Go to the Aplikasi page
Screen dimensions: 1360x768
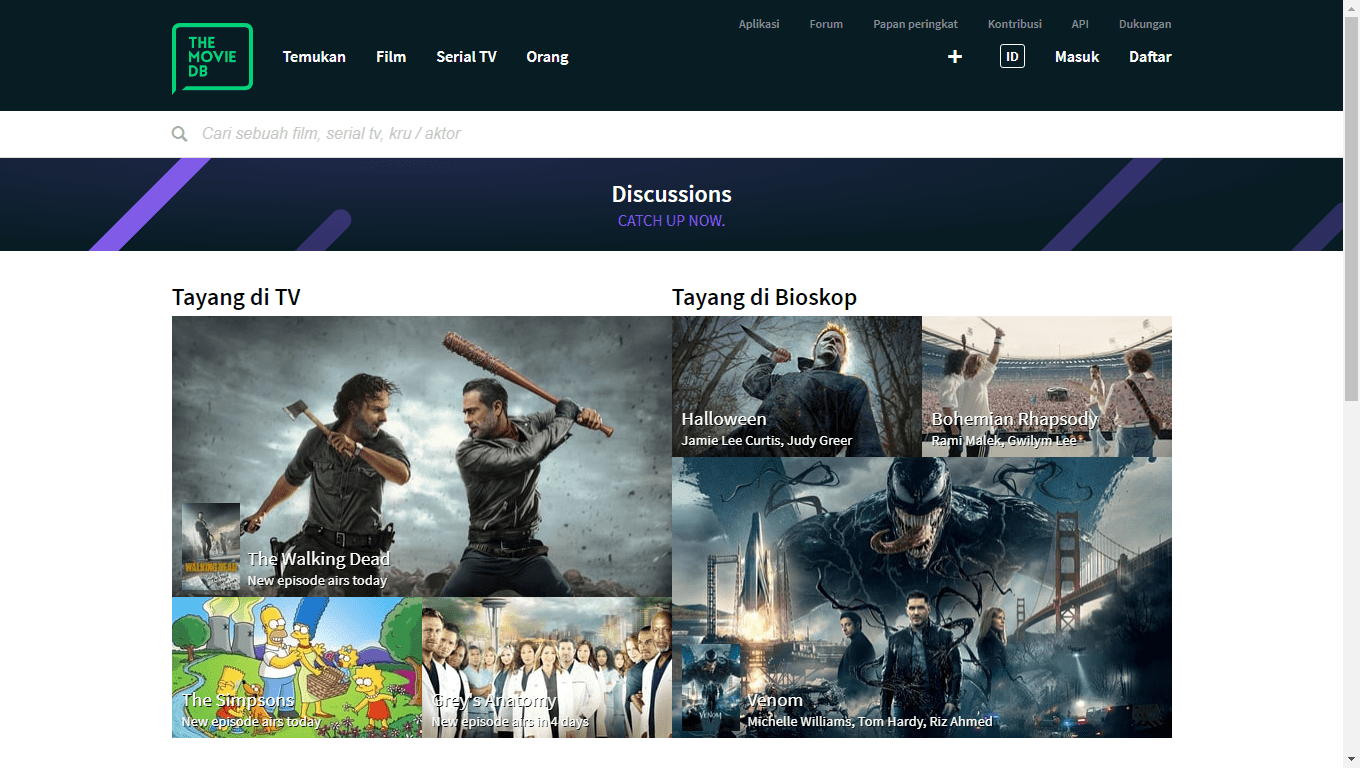coord(759,24)
